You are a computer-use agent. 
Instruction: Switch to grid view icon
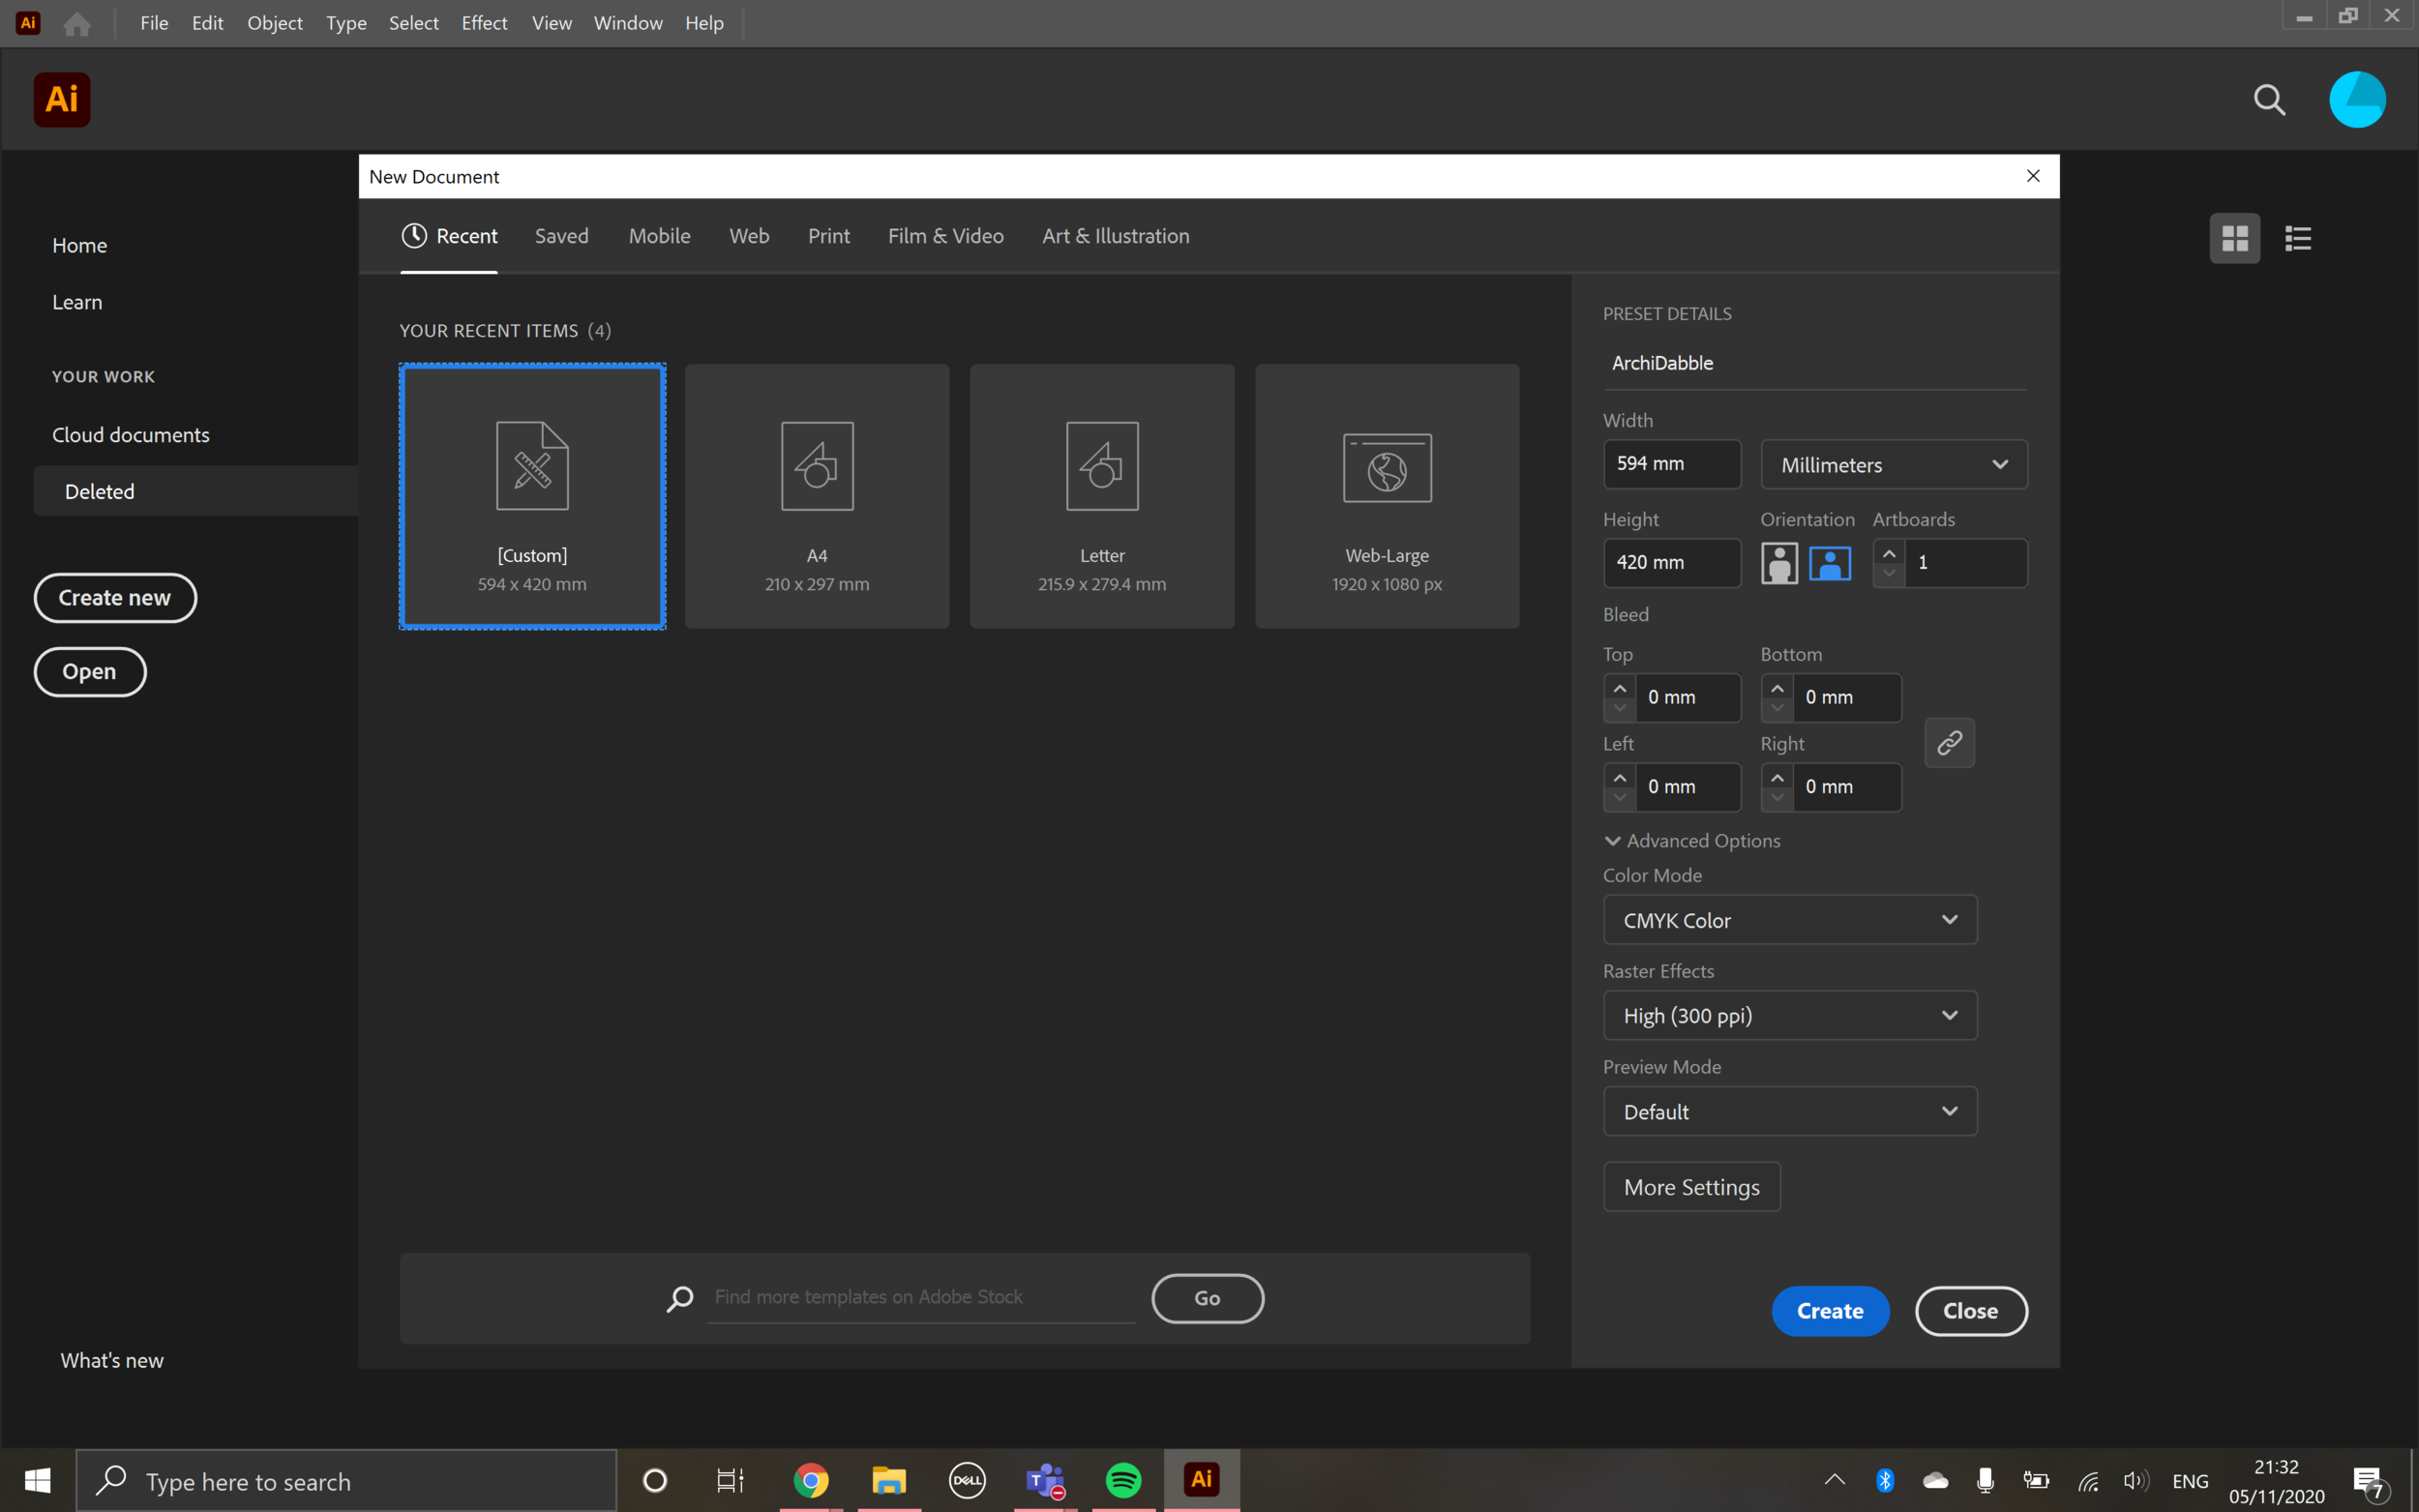[2235, 238]
